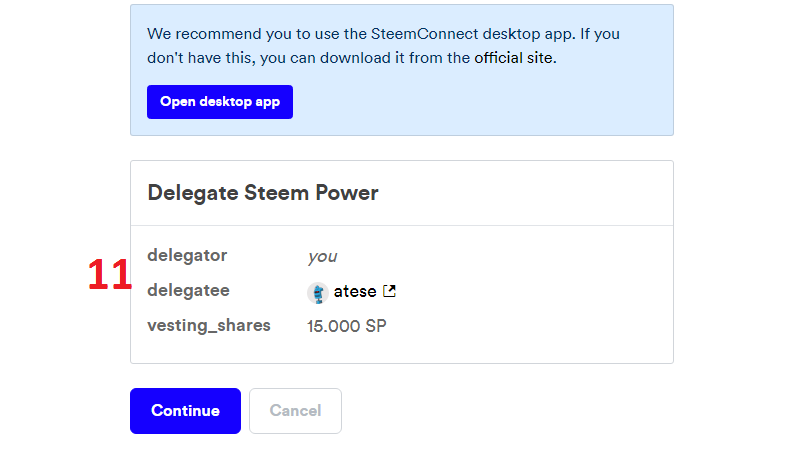Cancel the delegation request

click(x=295, y=411)
